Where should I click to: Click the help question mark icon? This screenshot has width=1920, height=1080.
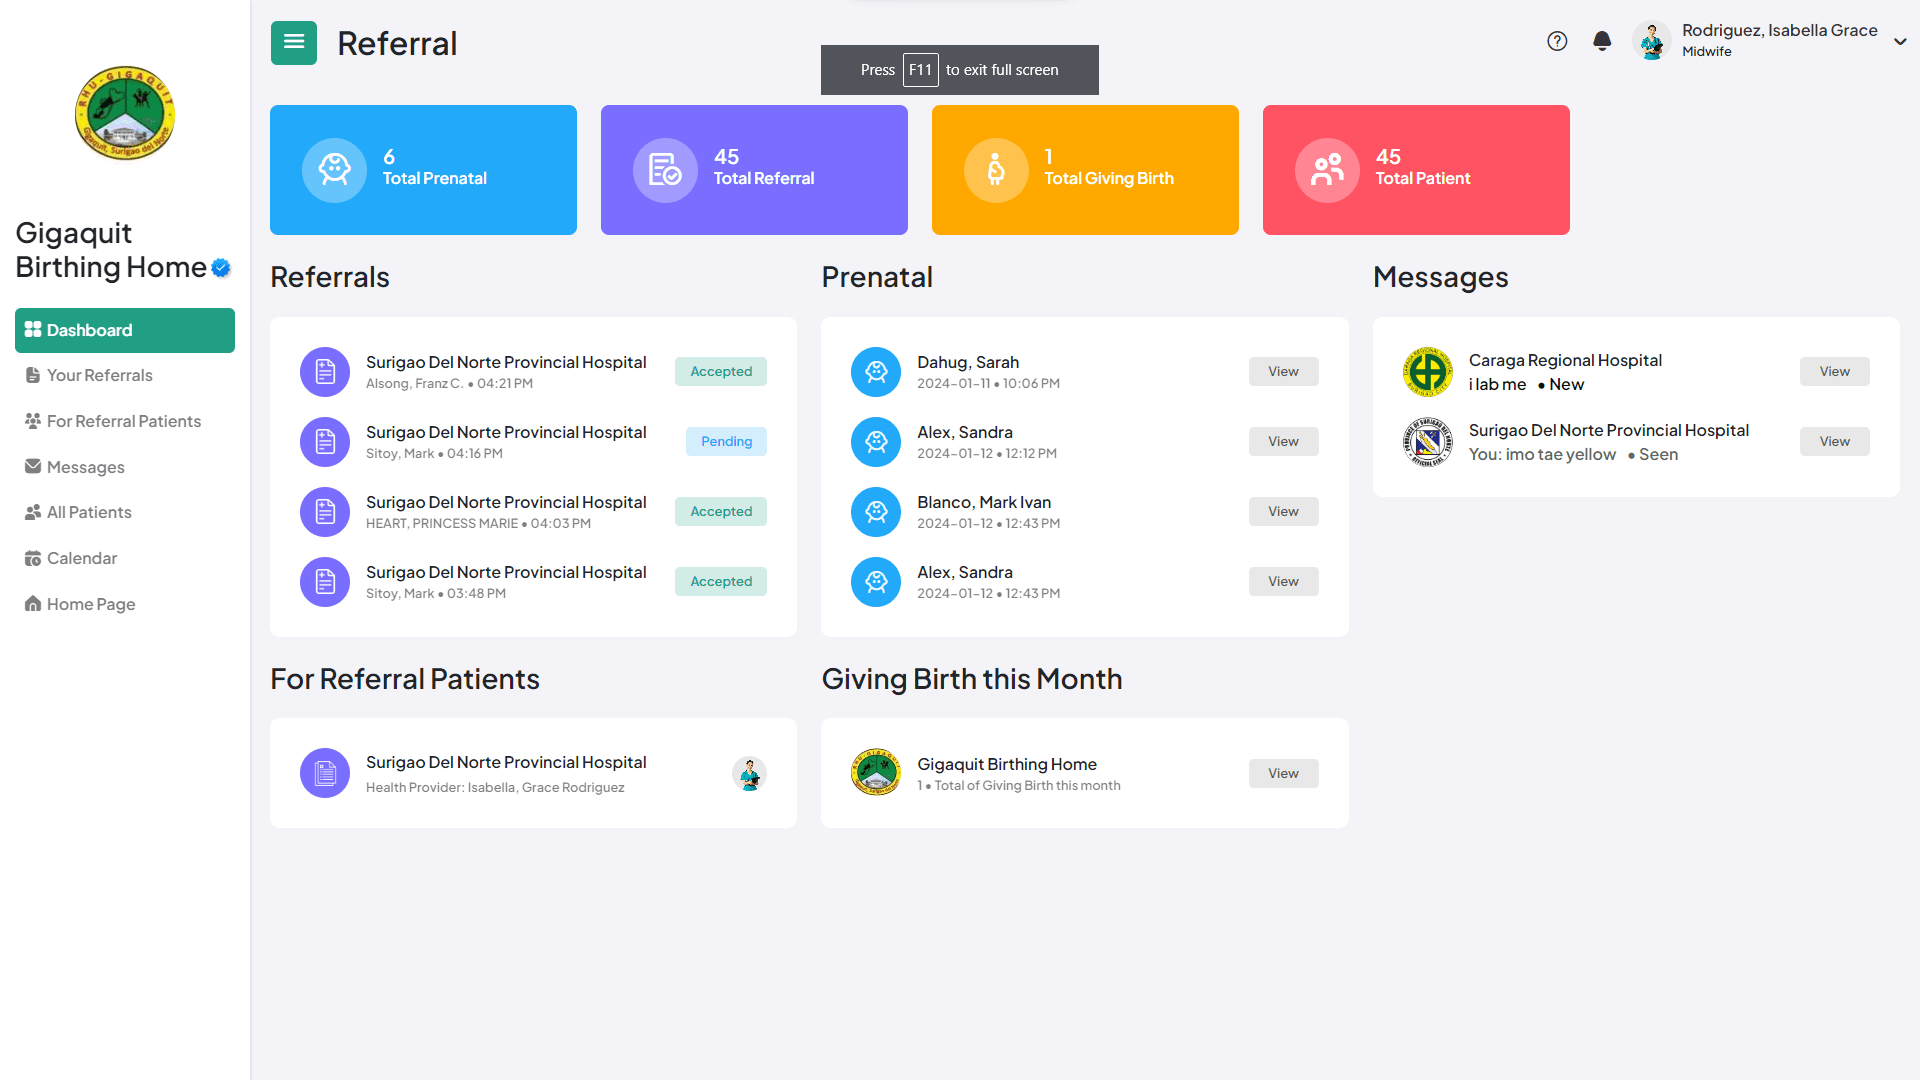coord(1557,41)
